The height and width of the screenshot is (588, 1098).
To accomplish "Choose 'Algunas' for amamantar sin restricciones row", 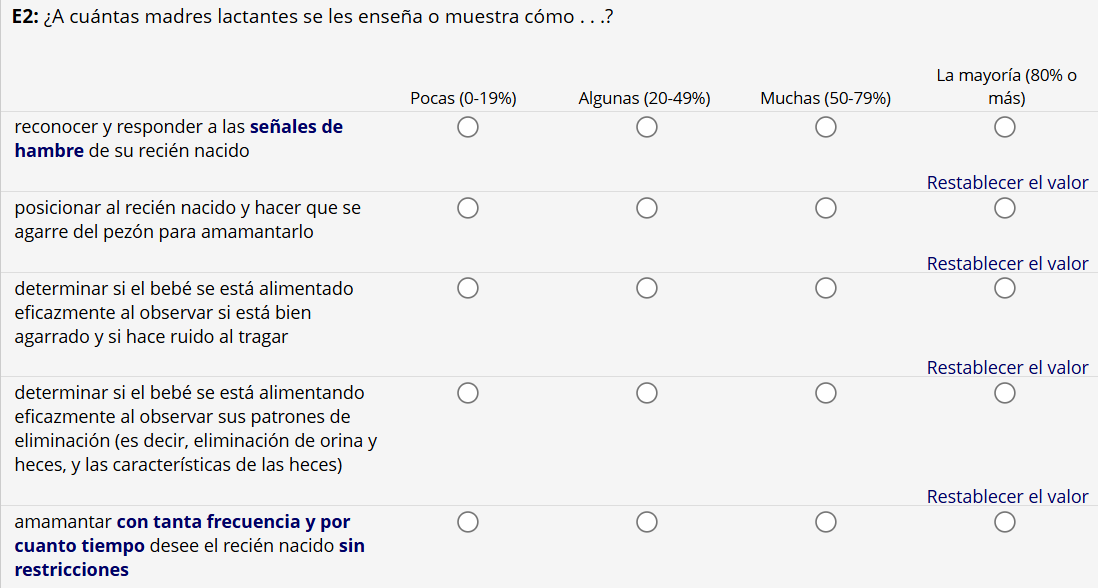I will [647, 522].
